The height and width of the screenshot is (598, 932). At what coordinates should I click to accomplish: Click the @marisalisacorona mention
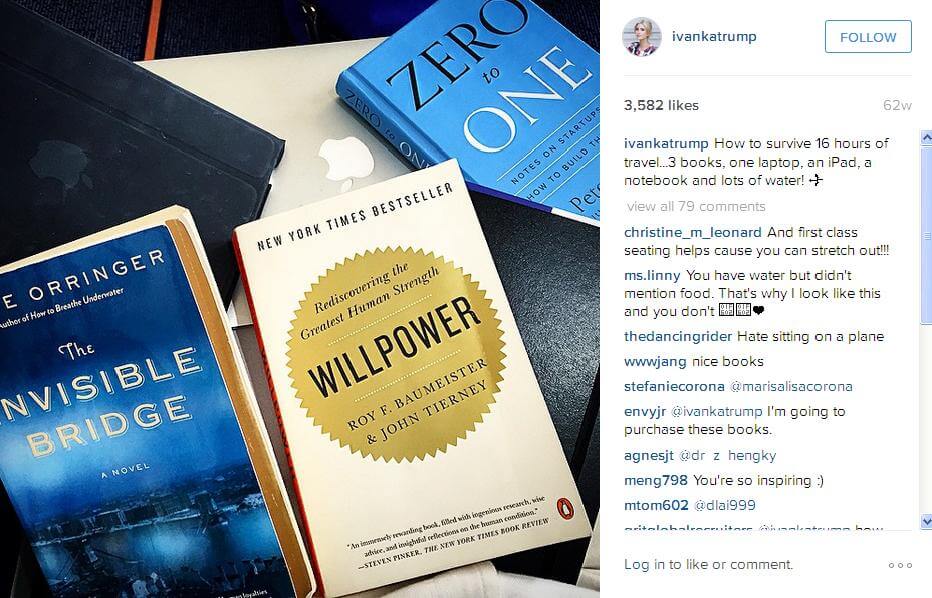[791, 386]
